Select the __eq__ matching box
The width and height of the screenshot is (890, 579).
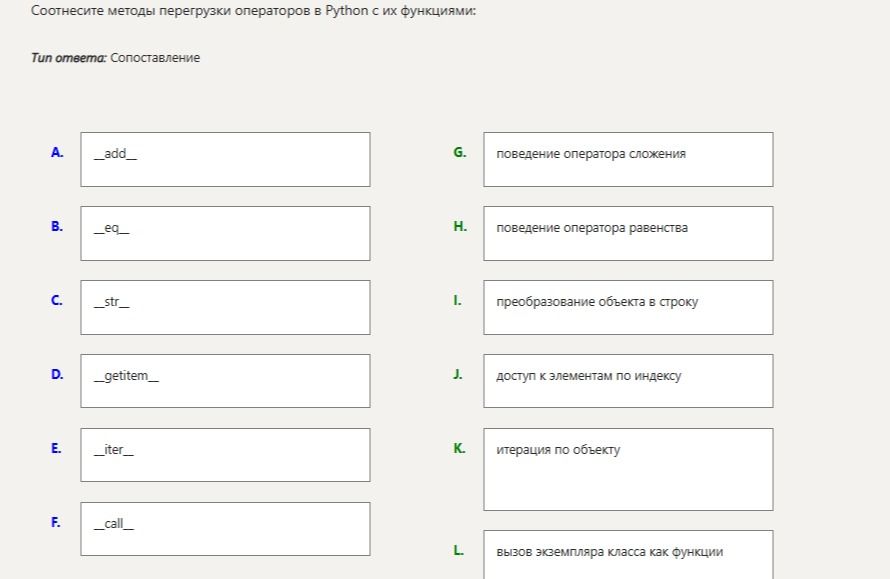(x=225, y=233)
